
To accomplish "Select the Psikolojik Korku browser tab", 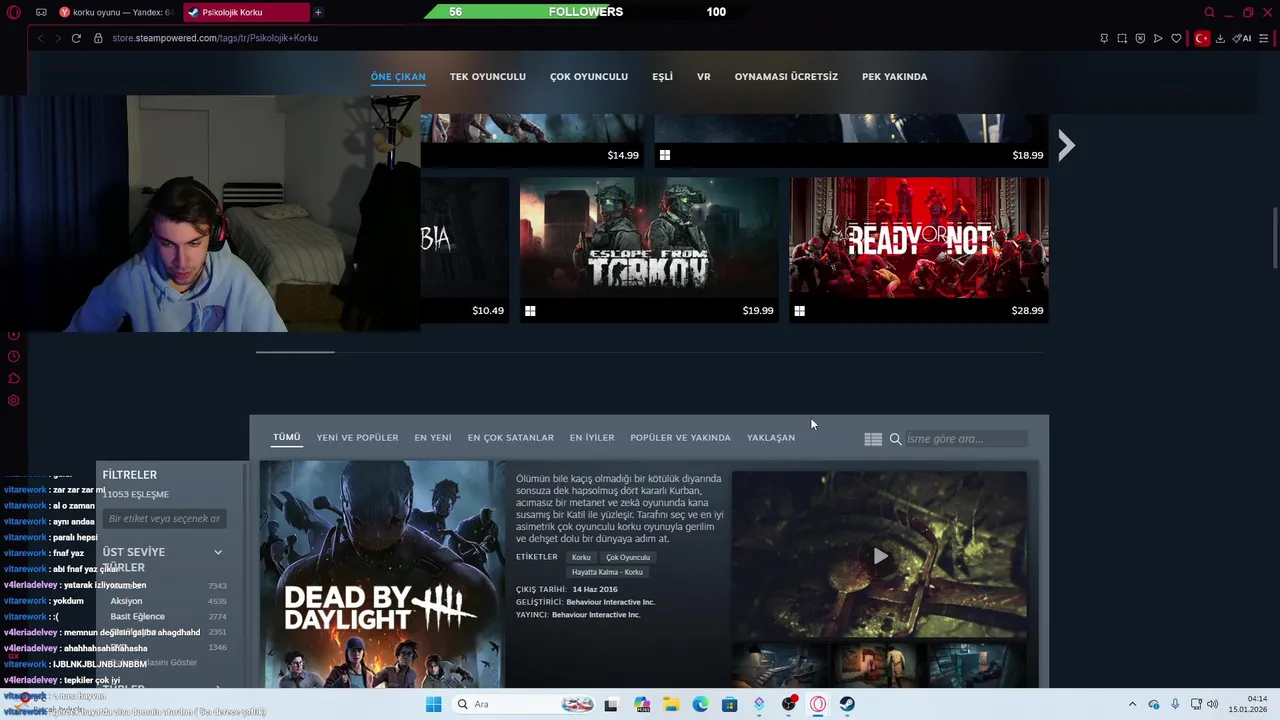I will click(x=246, y=12).
